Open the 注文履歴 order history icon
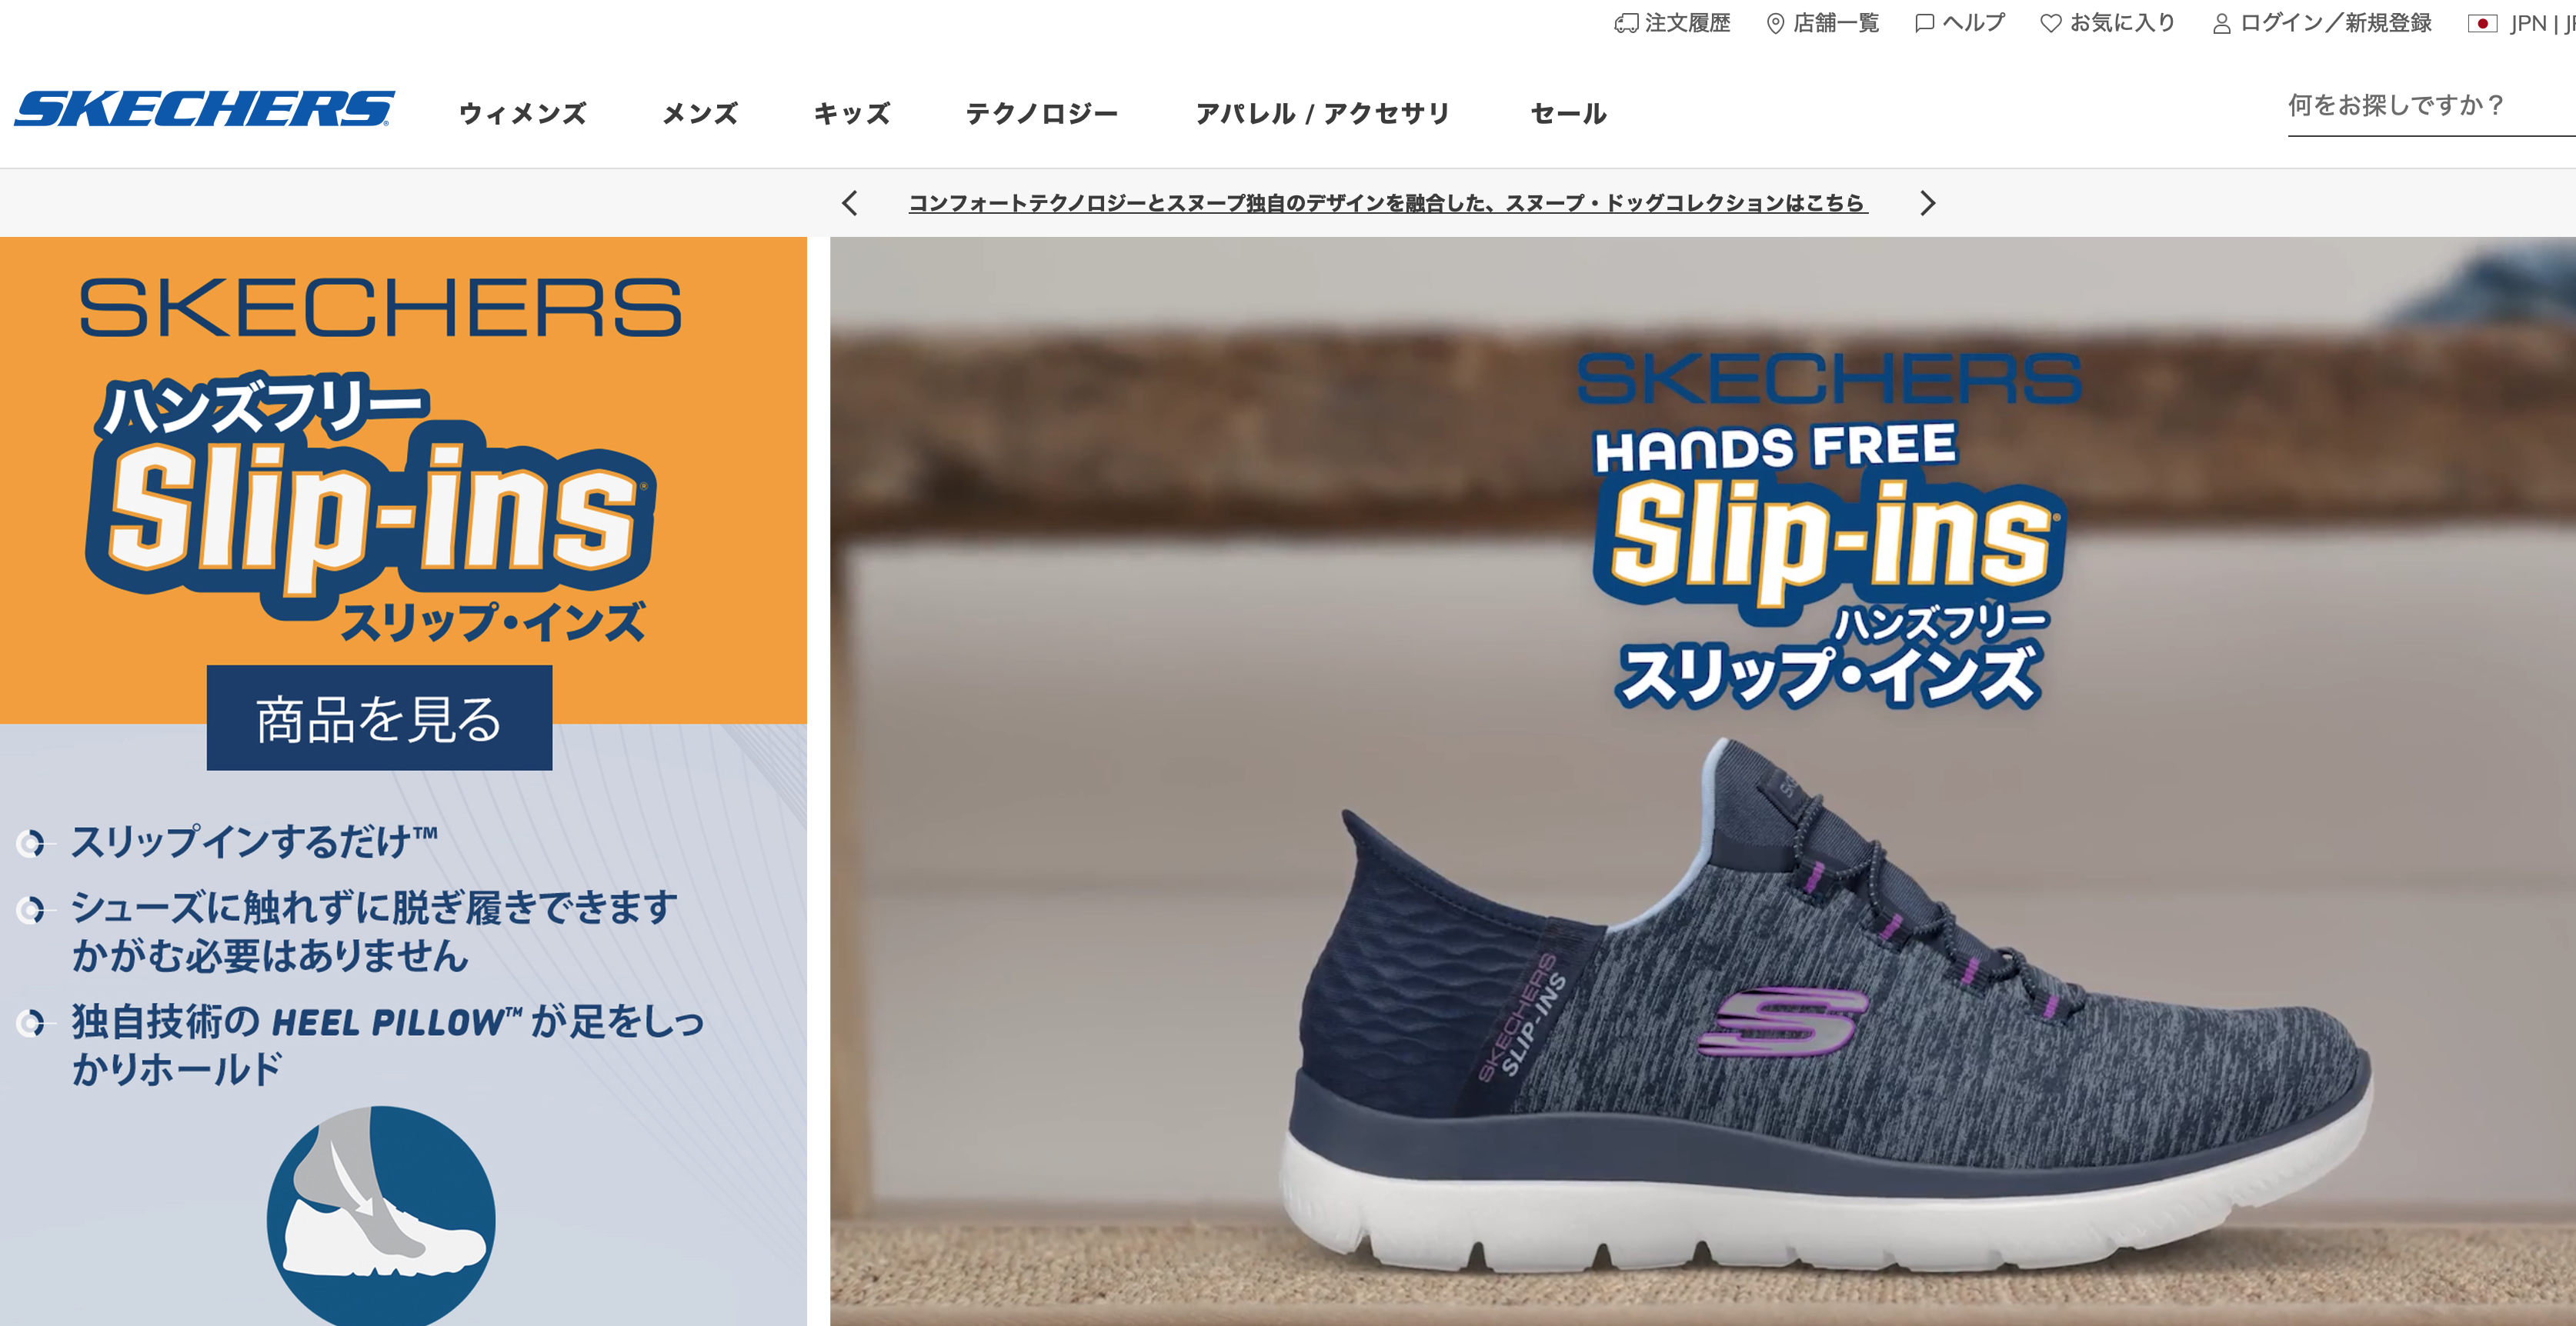 coord(1626,23)
